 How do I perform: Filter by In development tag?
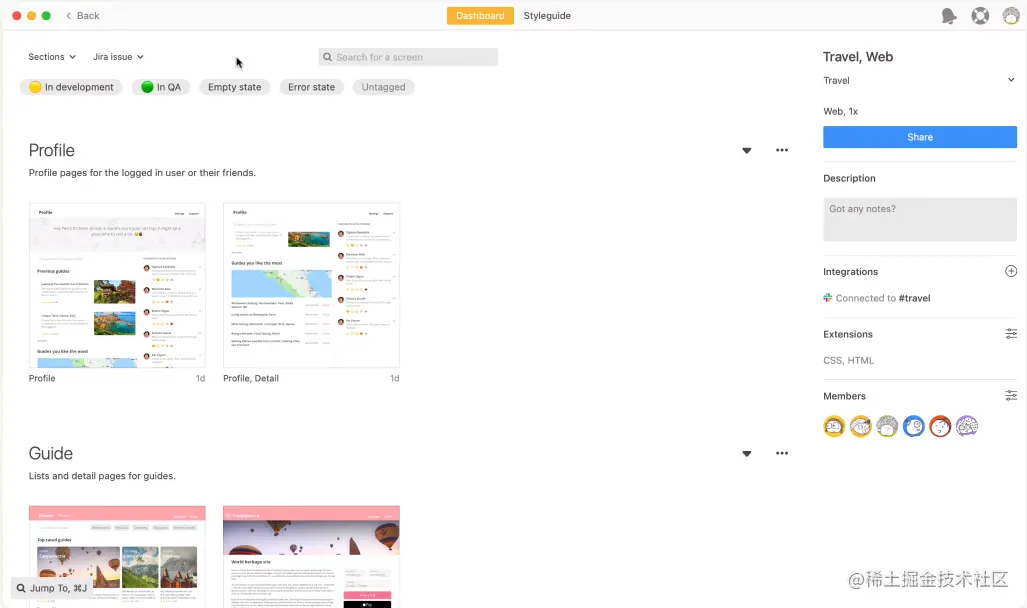(x=71, y=87)
